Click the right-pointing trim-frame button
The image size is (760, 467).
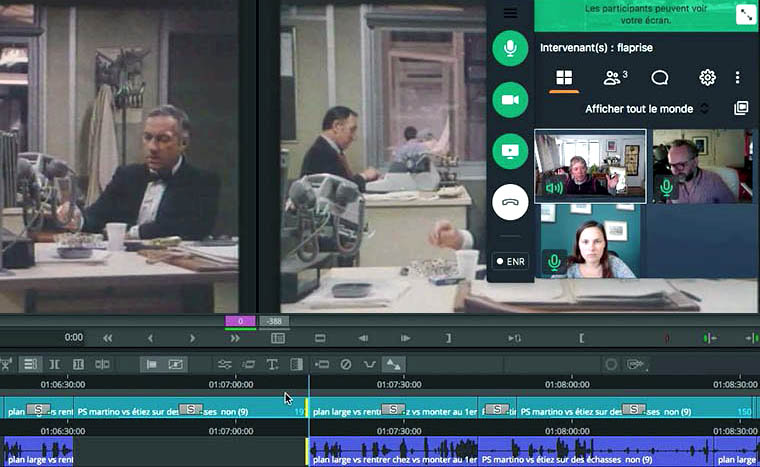tap(405, 338)
